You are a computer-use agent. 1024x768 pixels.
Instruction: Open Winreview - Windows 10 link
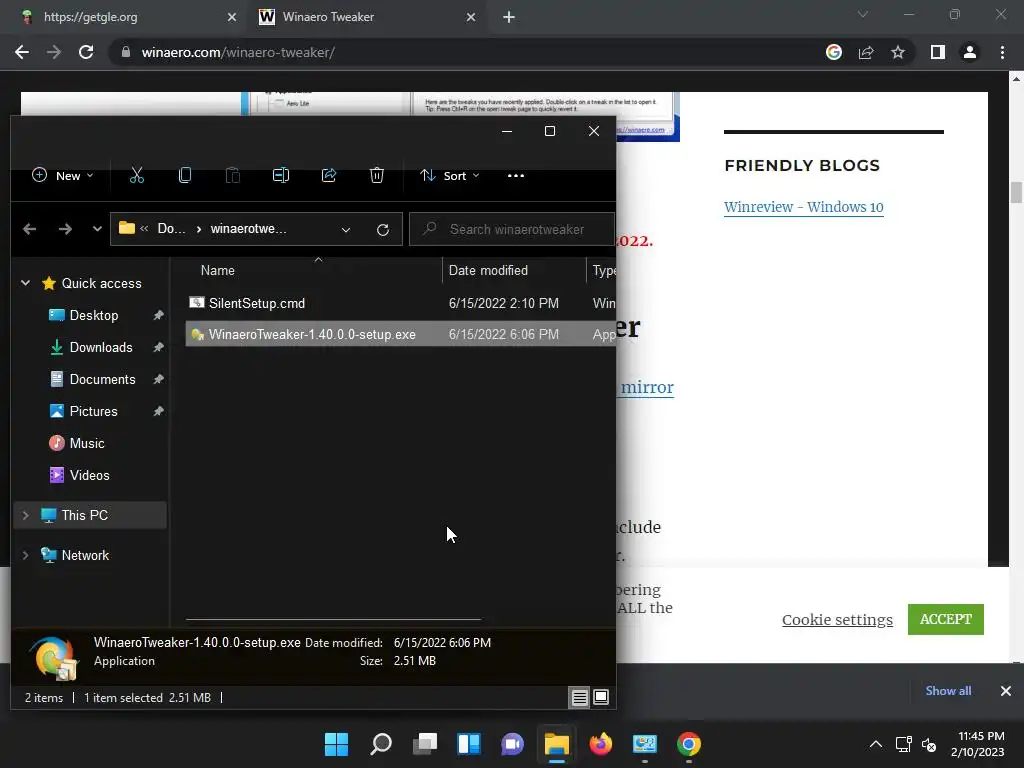803,207
